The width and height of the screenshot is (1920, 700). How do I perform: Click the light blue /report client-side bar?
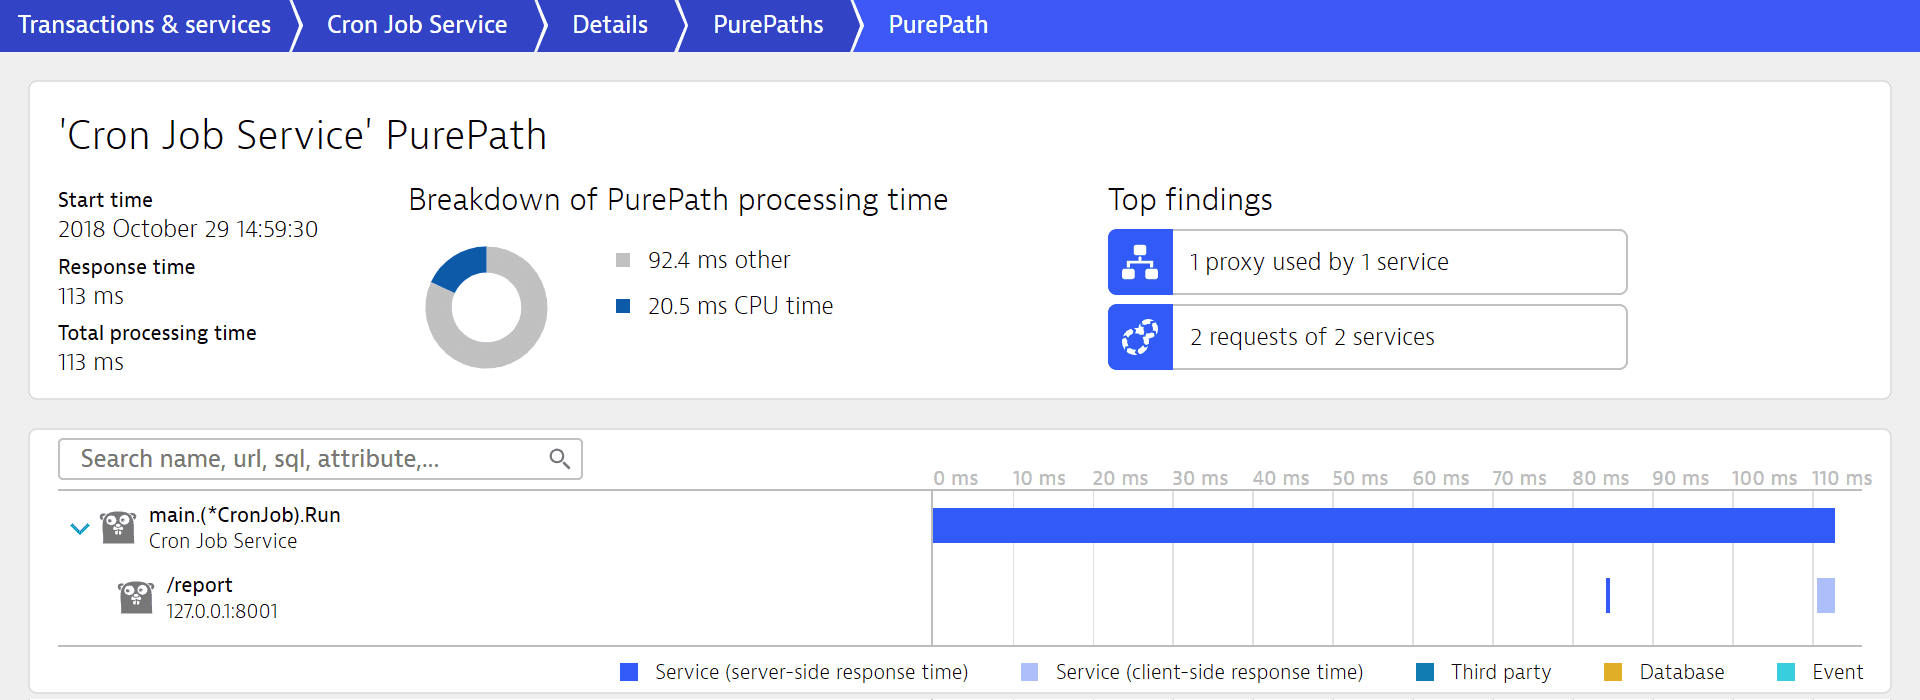(1826, 595)
